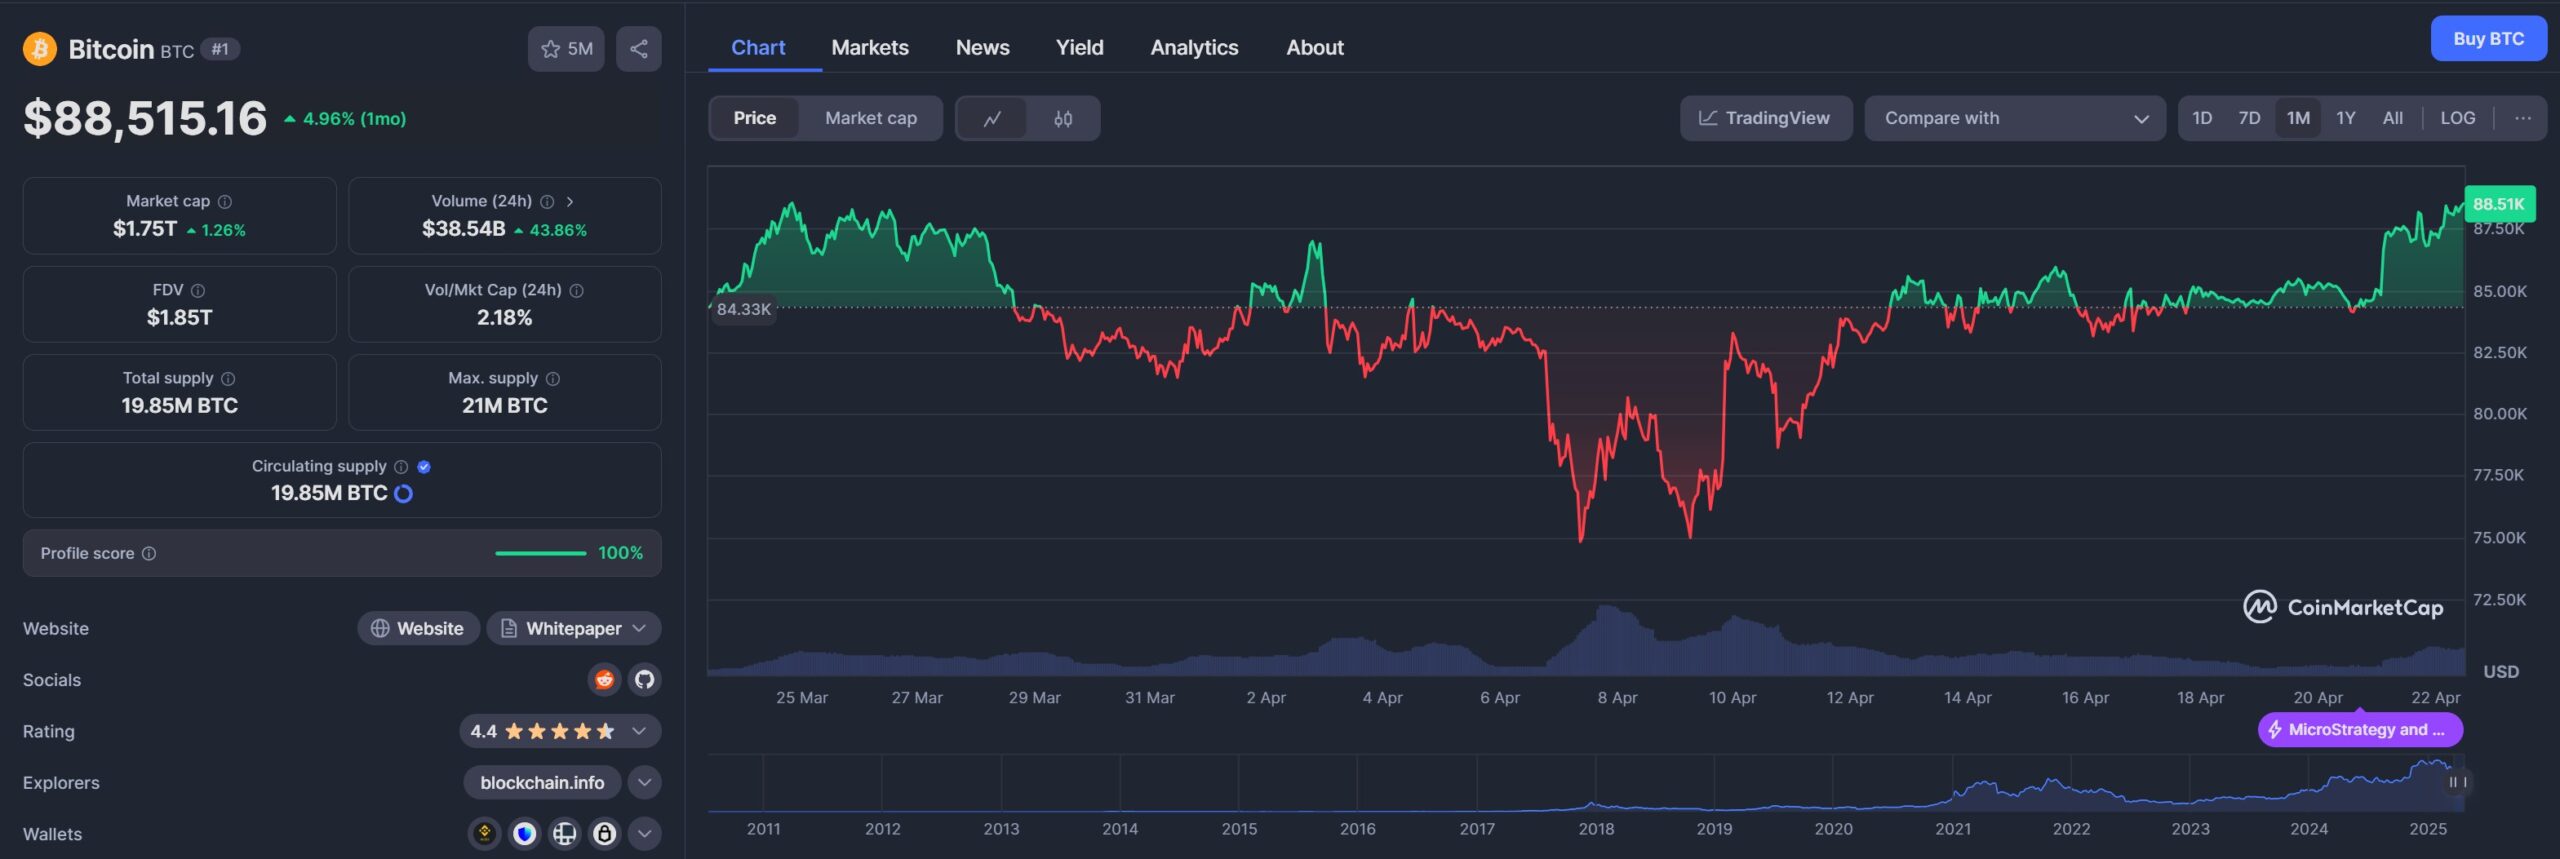Click the $38.54B volume value

point(464,229)
